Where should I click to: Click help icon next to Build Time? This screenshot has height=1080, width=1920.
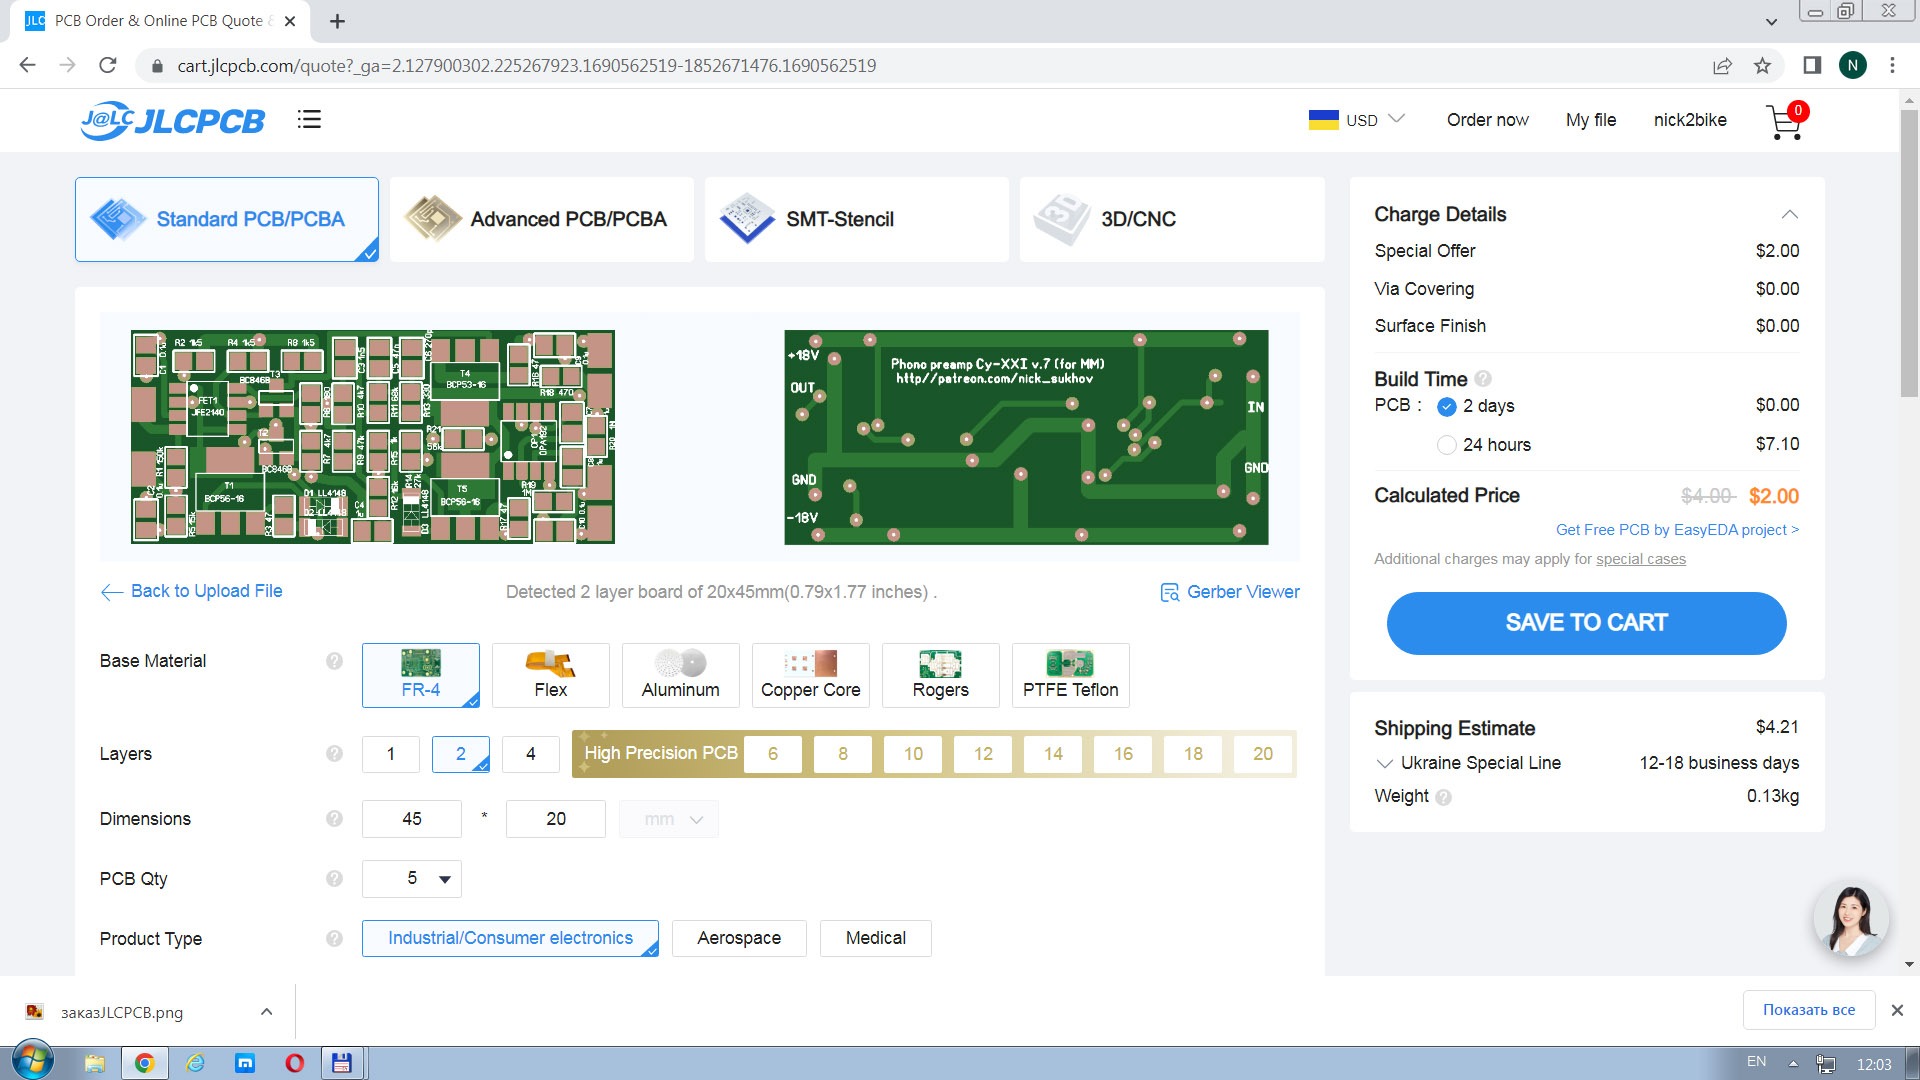click(1483, 379)
